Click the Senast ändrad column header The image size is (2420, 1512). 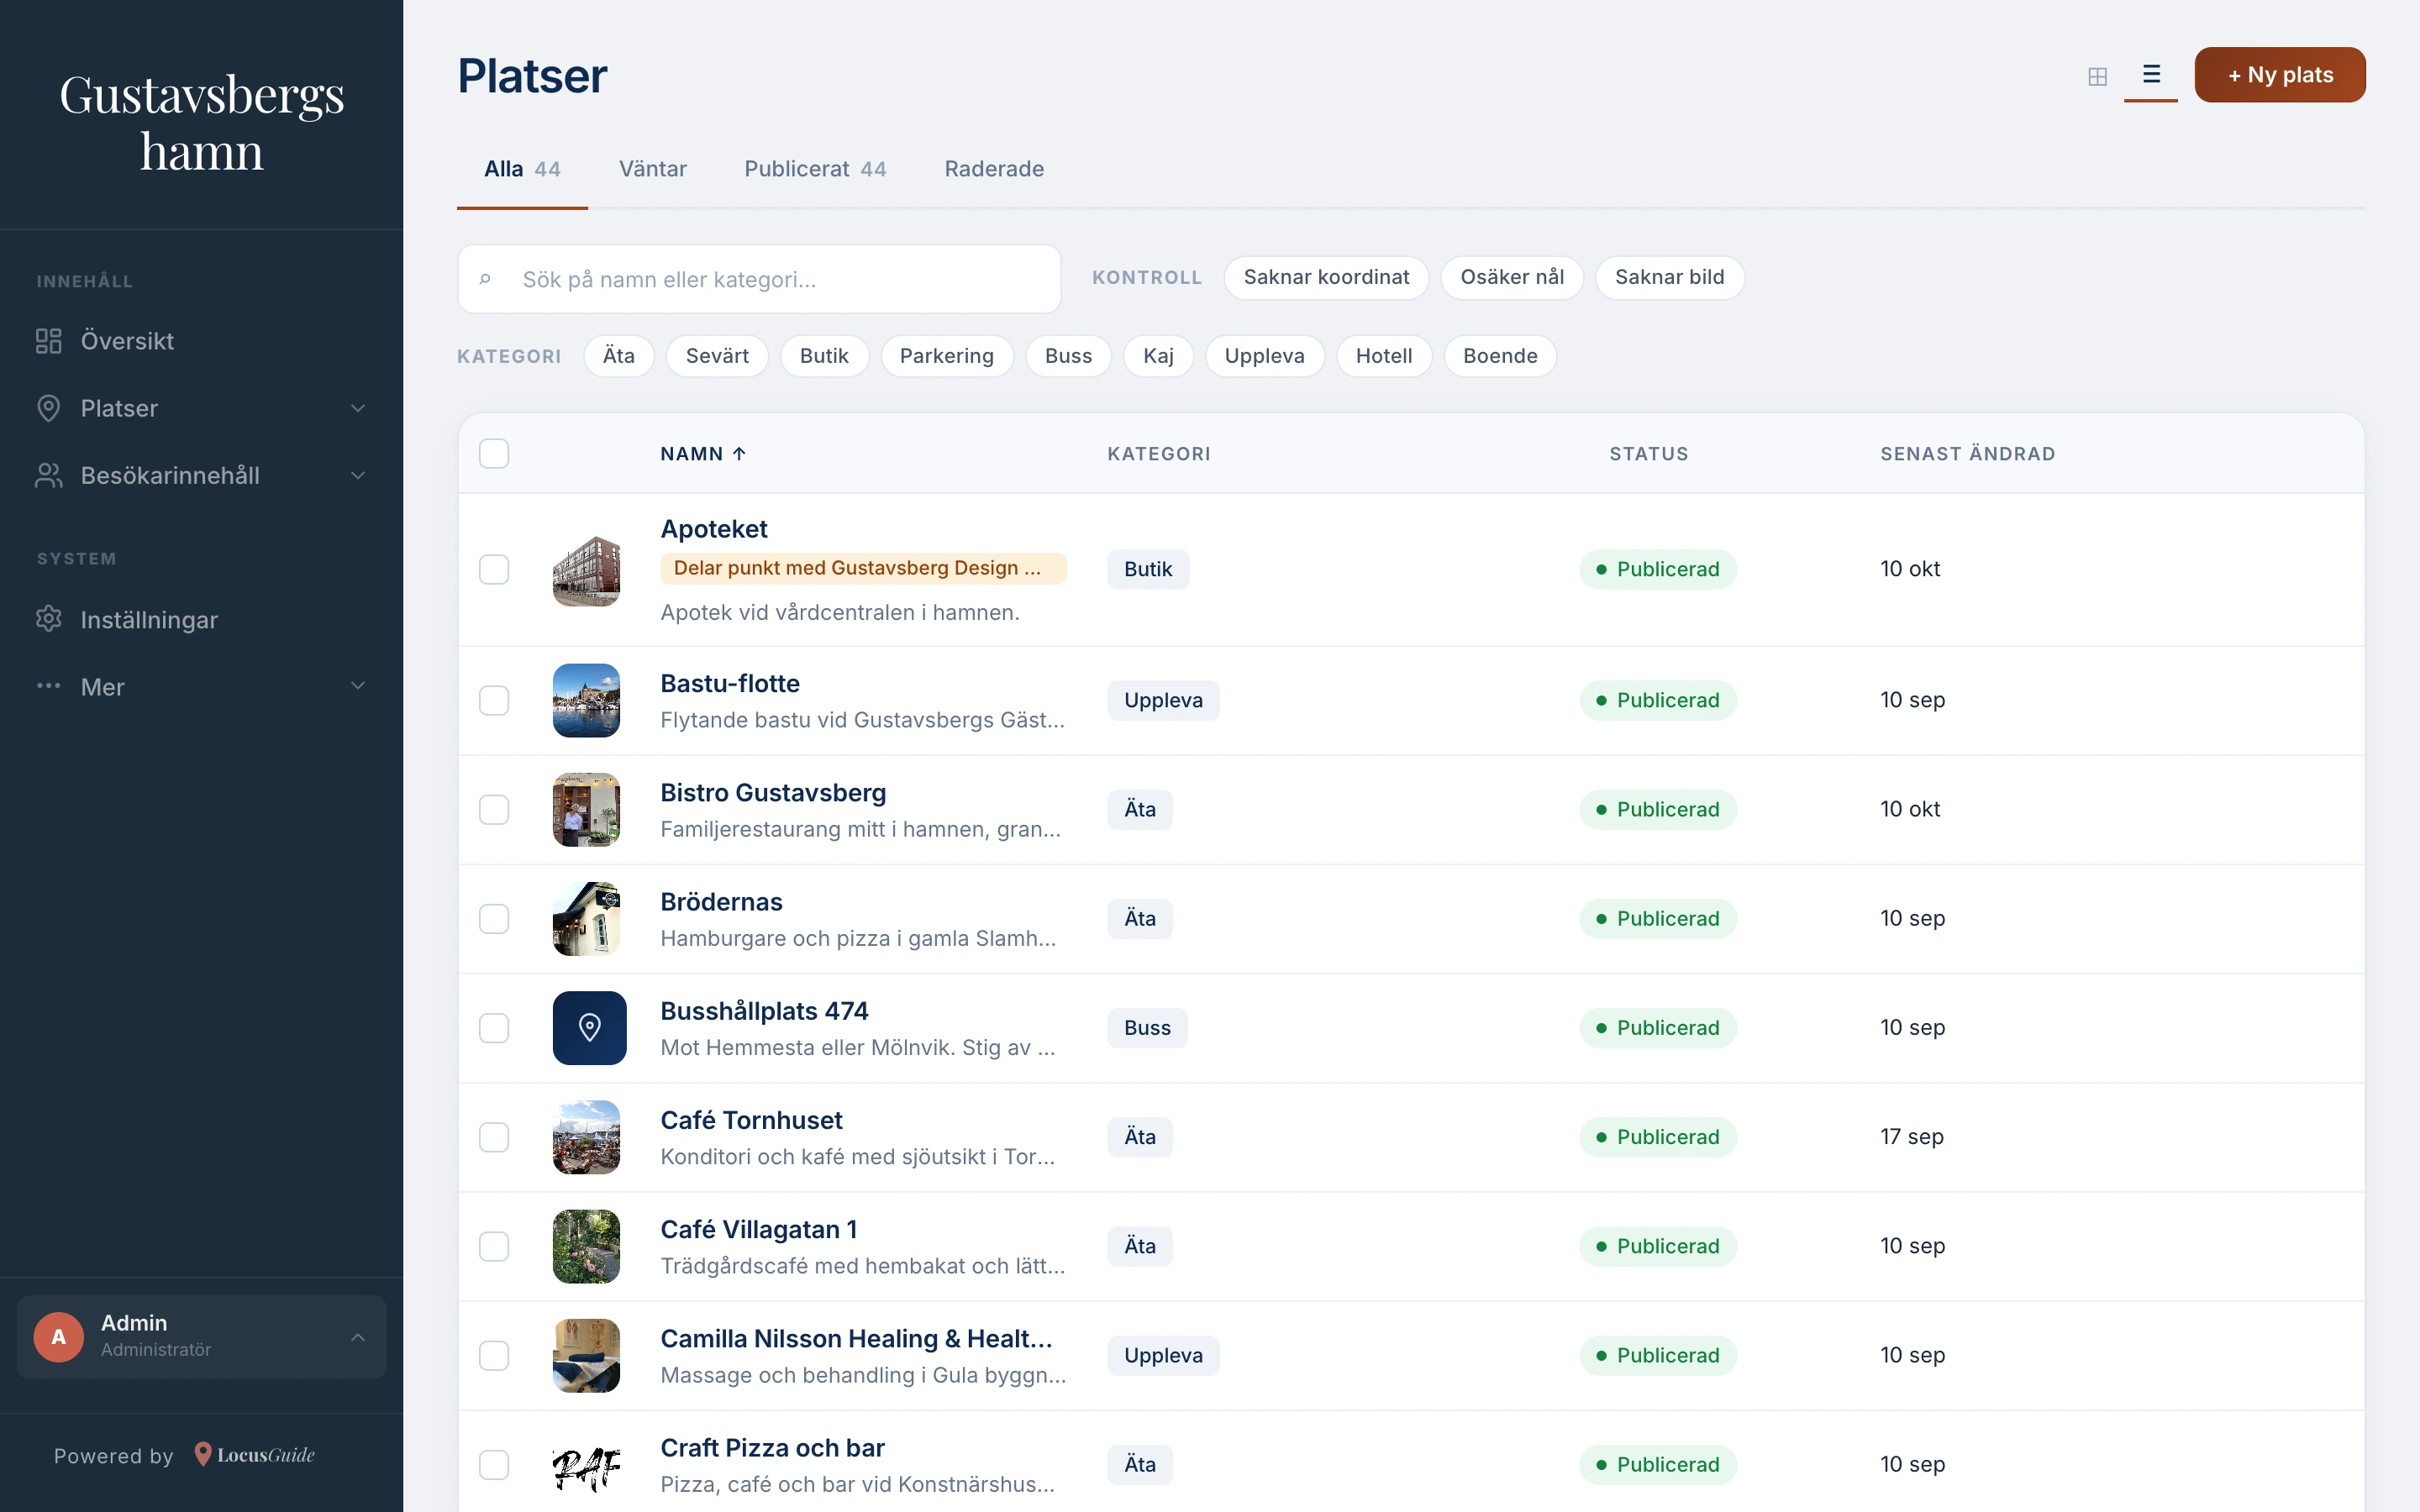pyautogui.click(x=1967, y=453)
